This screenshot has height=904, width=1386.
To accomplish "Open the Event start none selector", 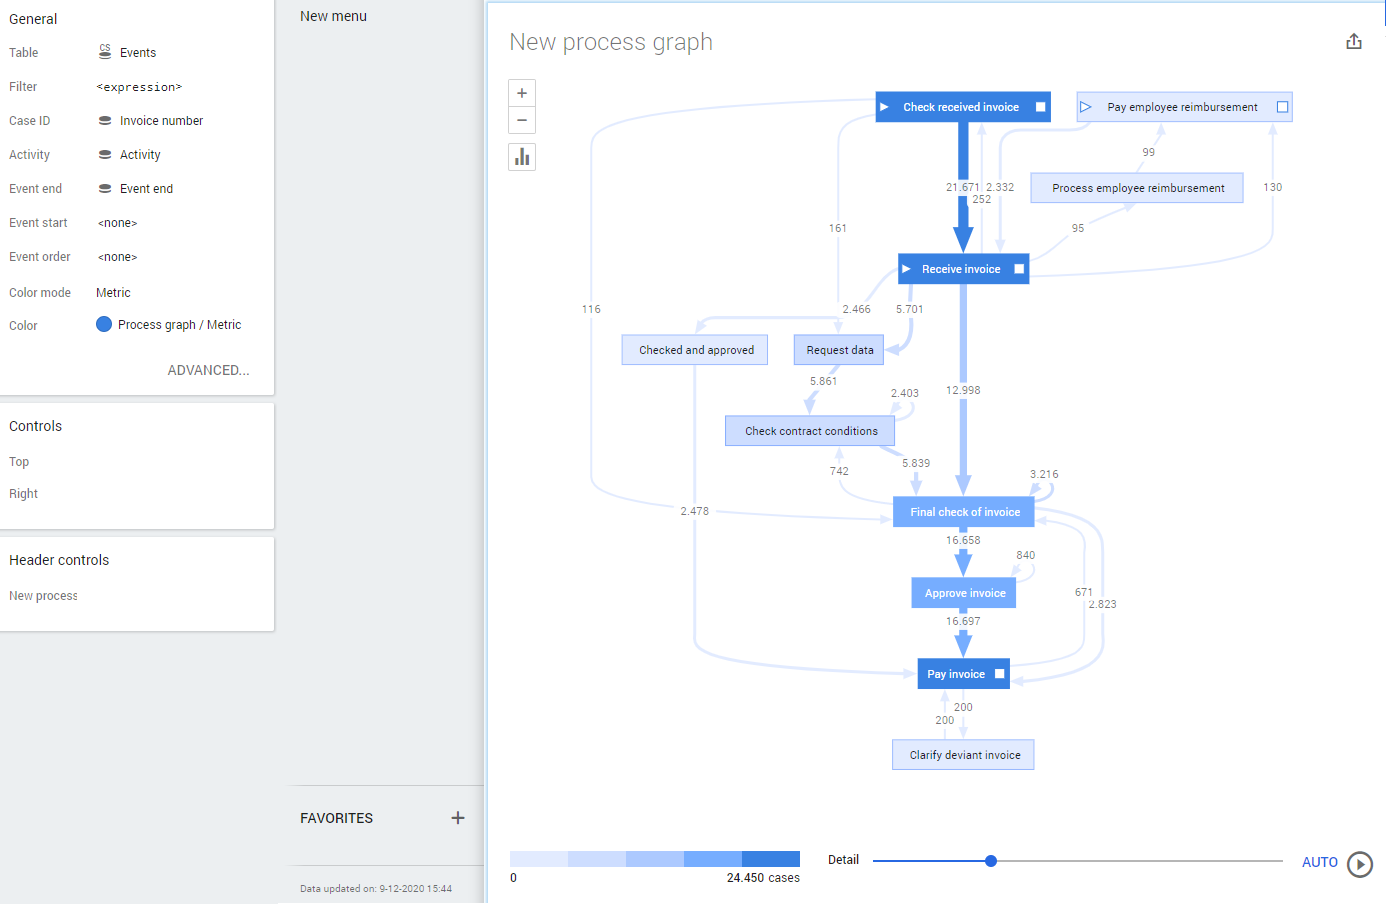I will coord(117,223).
